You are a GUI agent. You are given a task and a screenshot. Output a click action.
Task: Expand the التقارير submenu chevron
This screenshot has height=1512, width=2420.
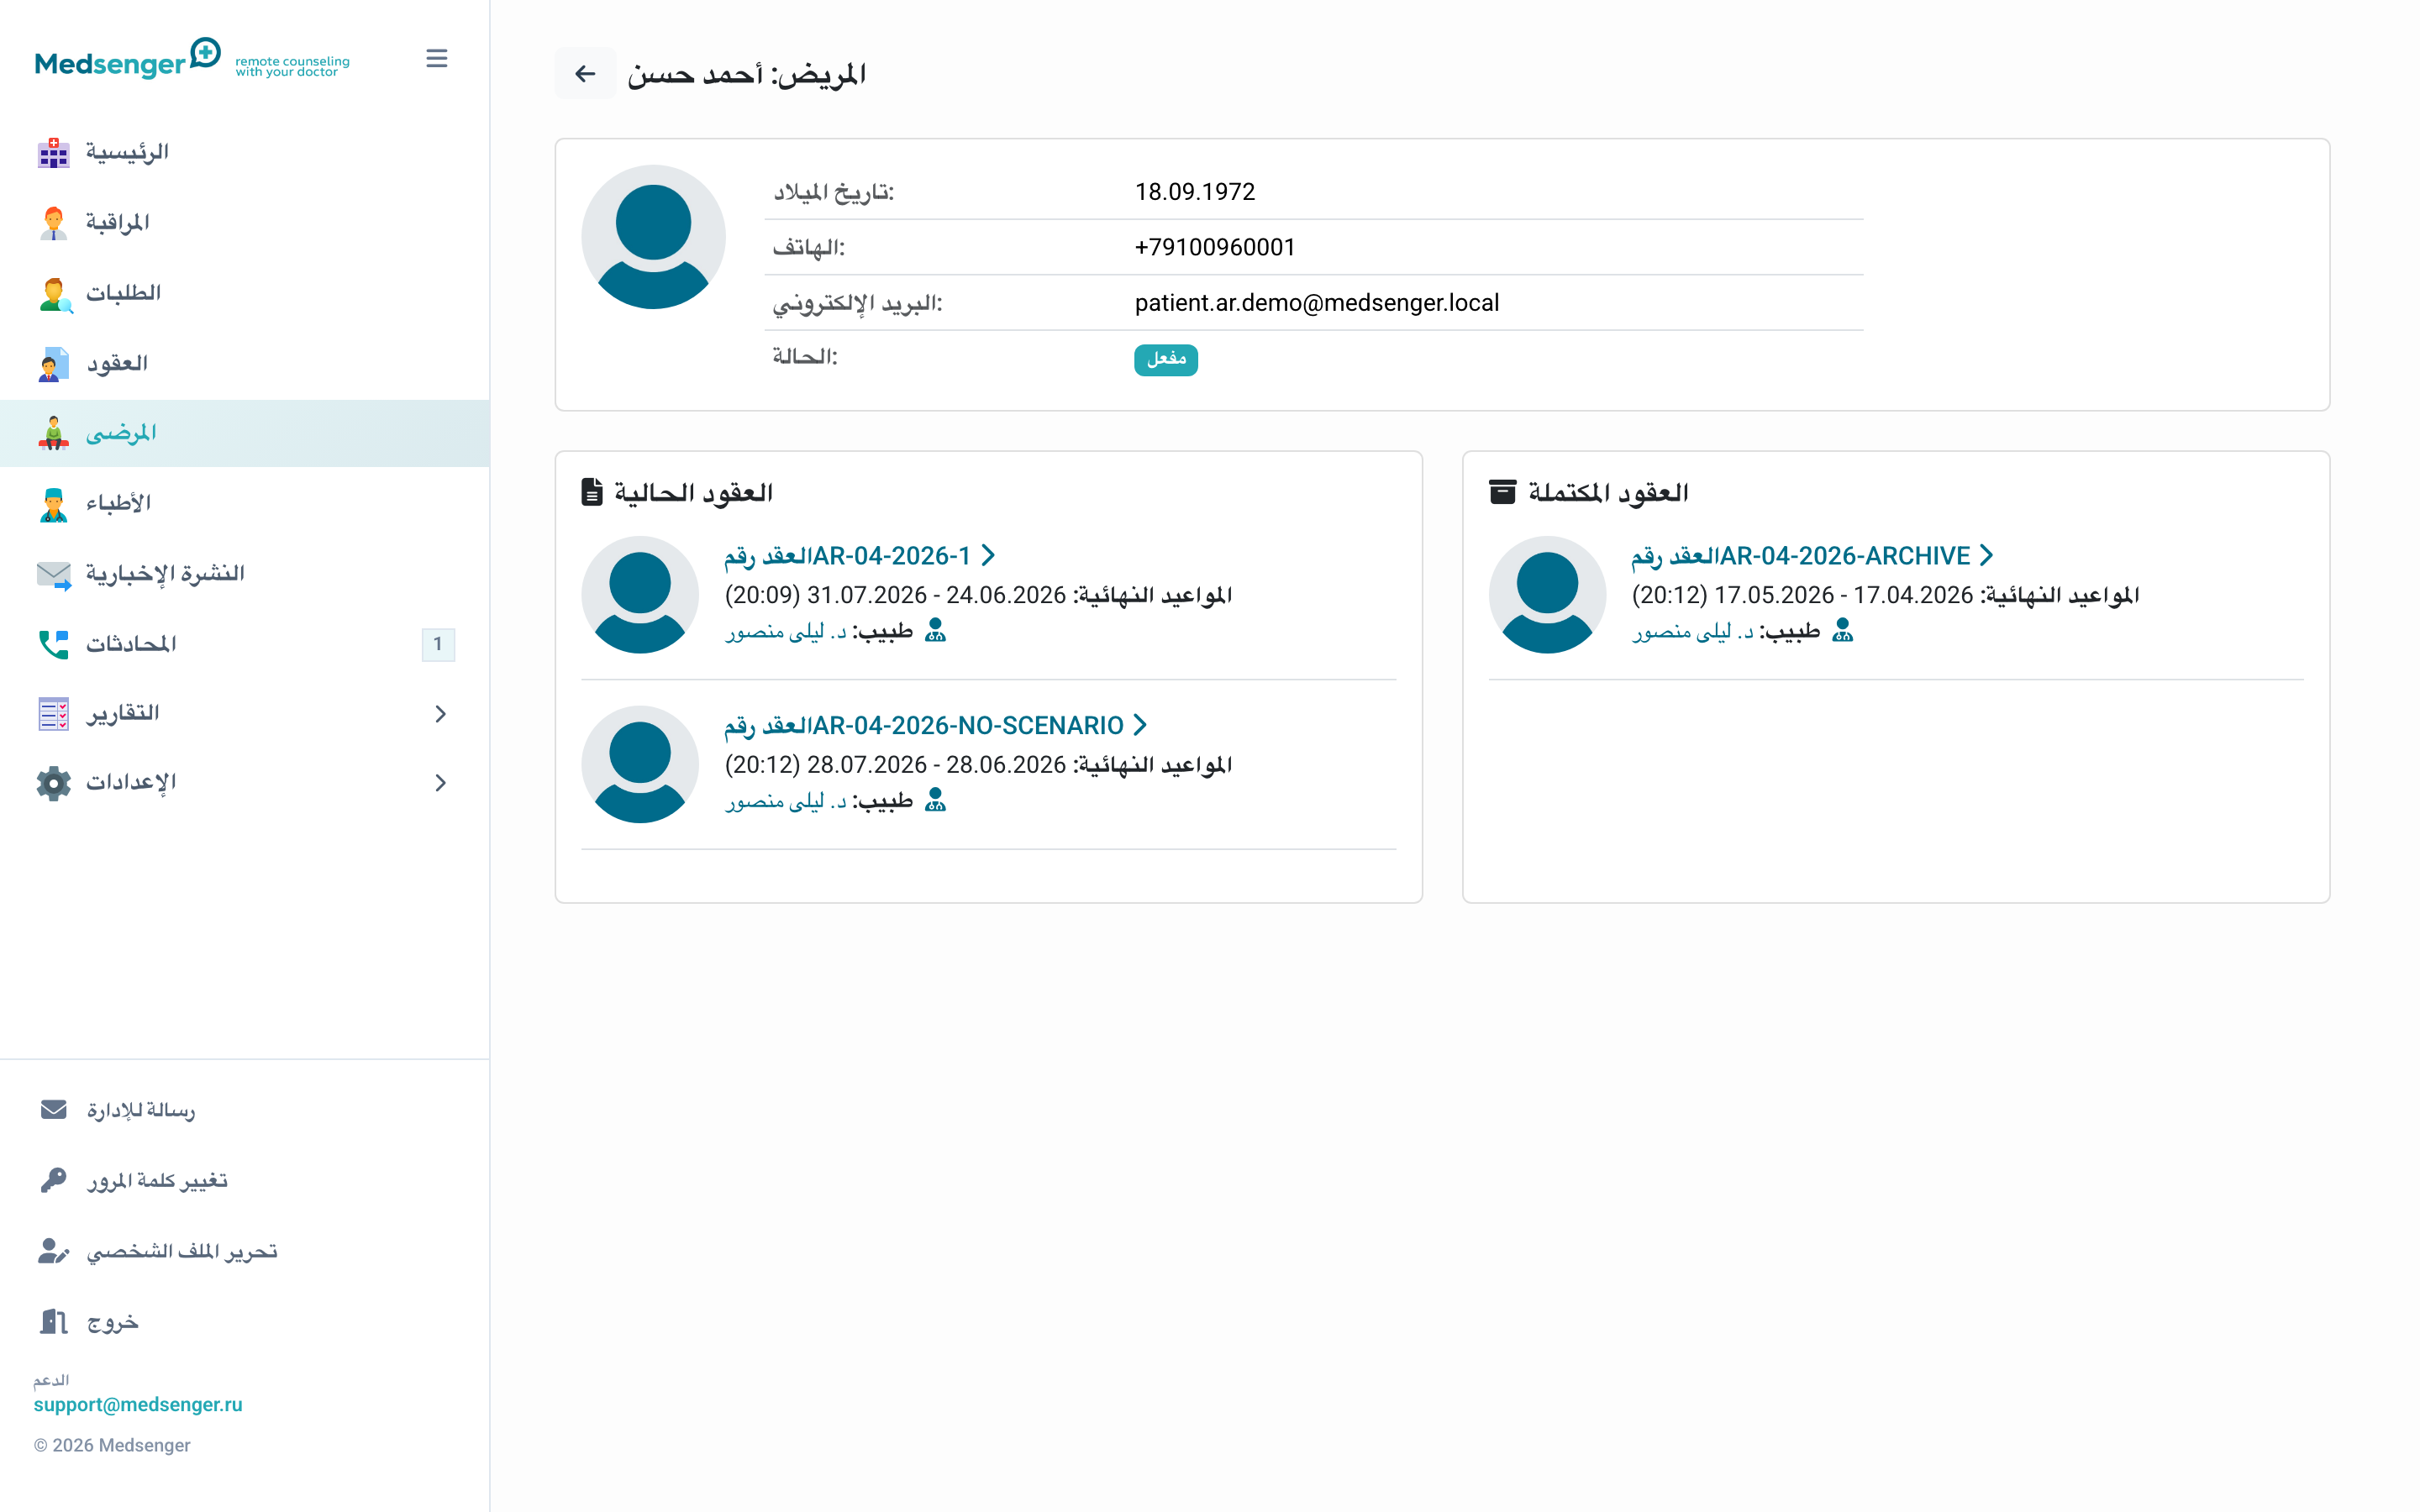click(x=440, y=714)
